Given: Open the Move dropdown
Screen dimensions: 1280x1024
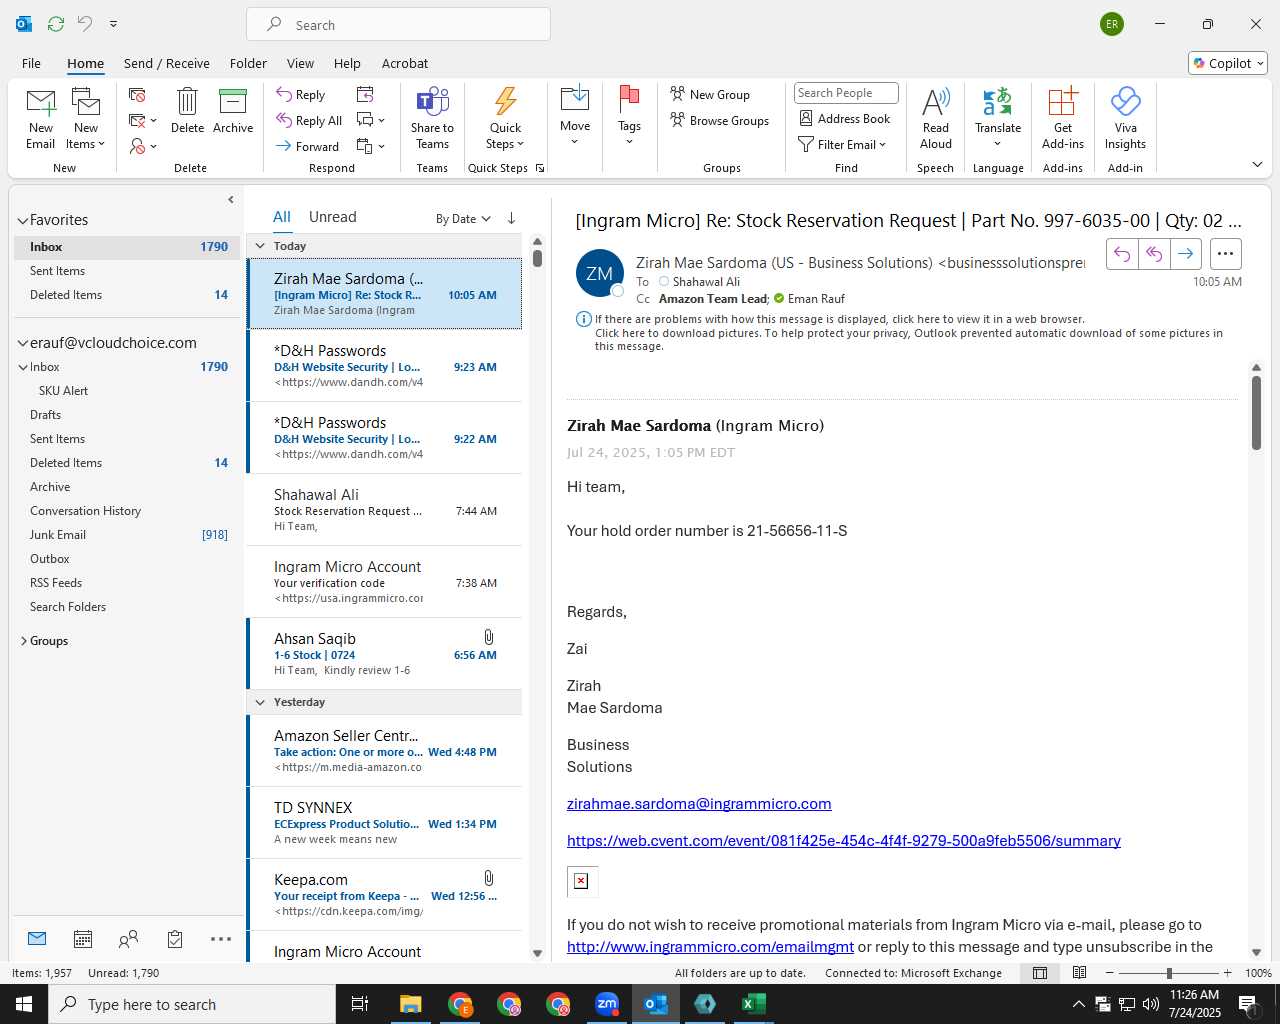Looking at the screenshot, I should 575,117.
